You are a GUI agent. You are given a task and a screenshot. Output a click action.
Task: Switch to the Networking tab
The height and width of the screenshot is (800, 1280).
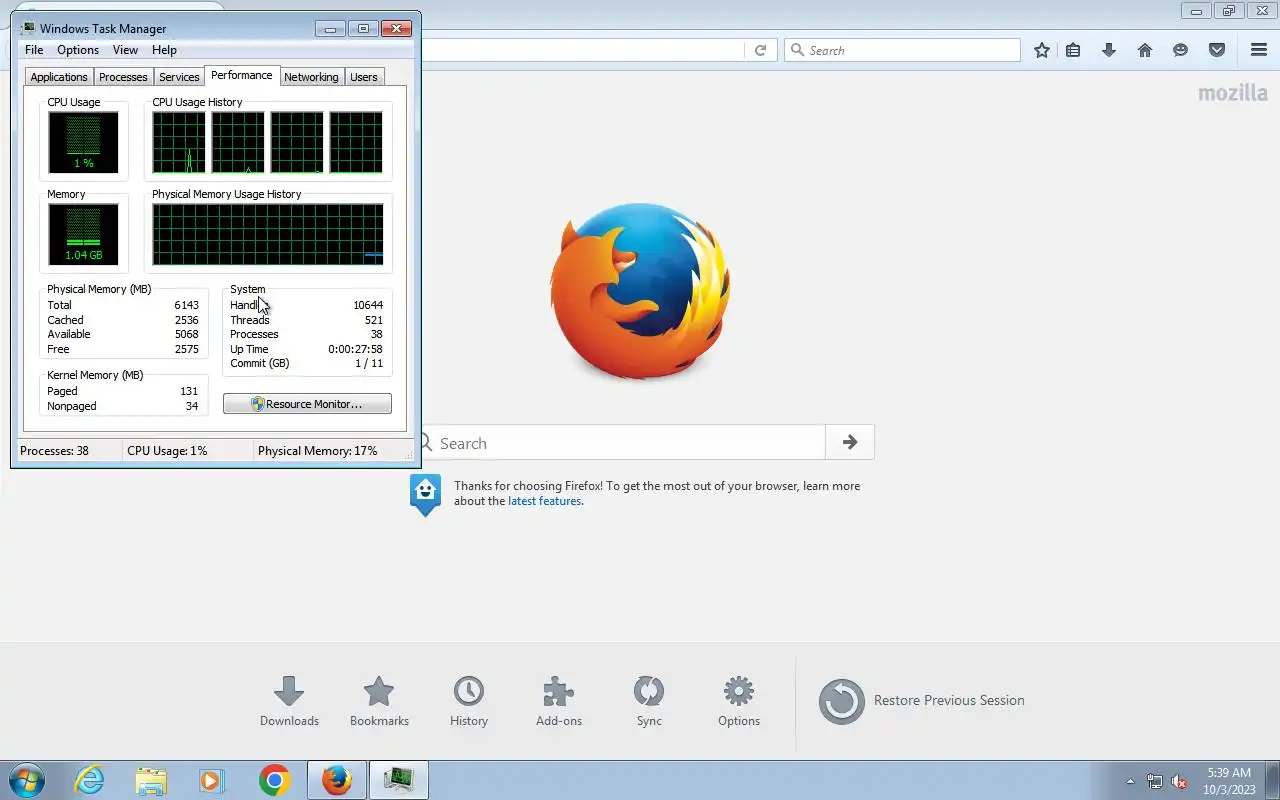coord(311,77)
